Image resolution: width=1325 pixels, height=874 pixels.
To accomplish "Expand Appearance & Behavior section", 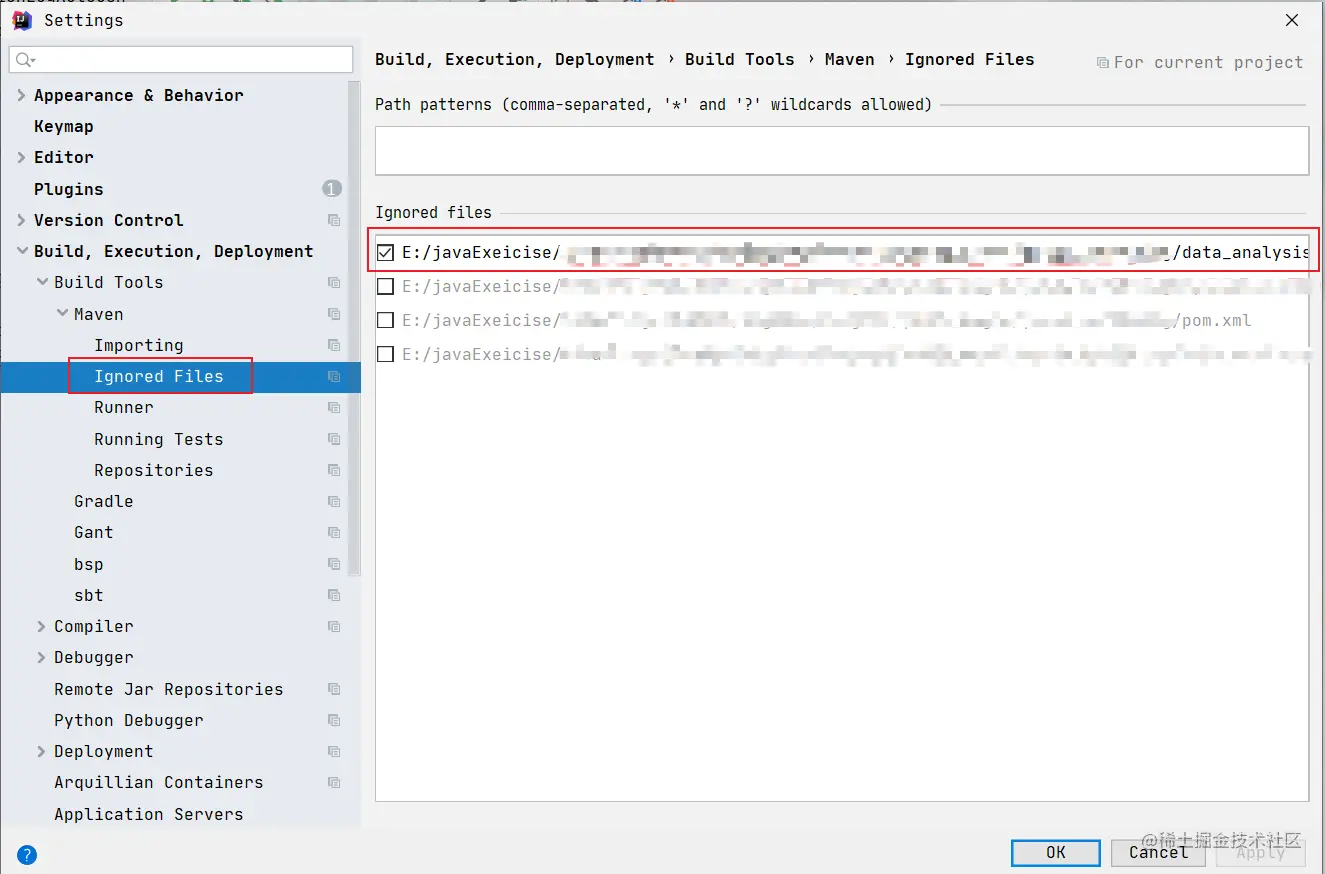I will 22,95.
